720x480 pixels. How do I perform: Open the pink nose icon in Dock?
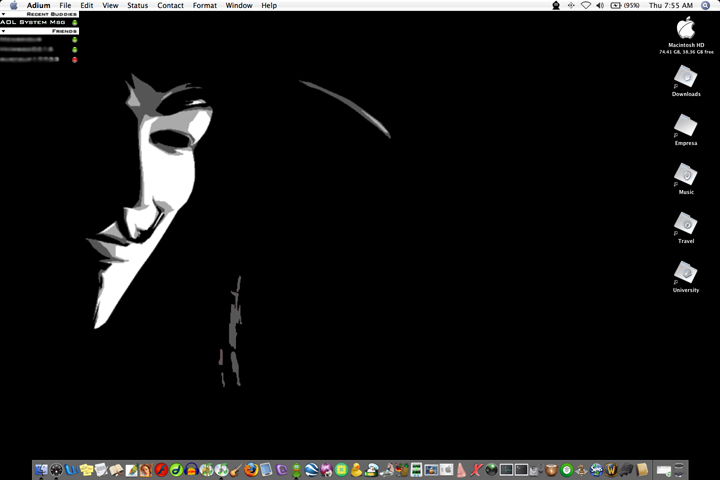pos(461,470)
